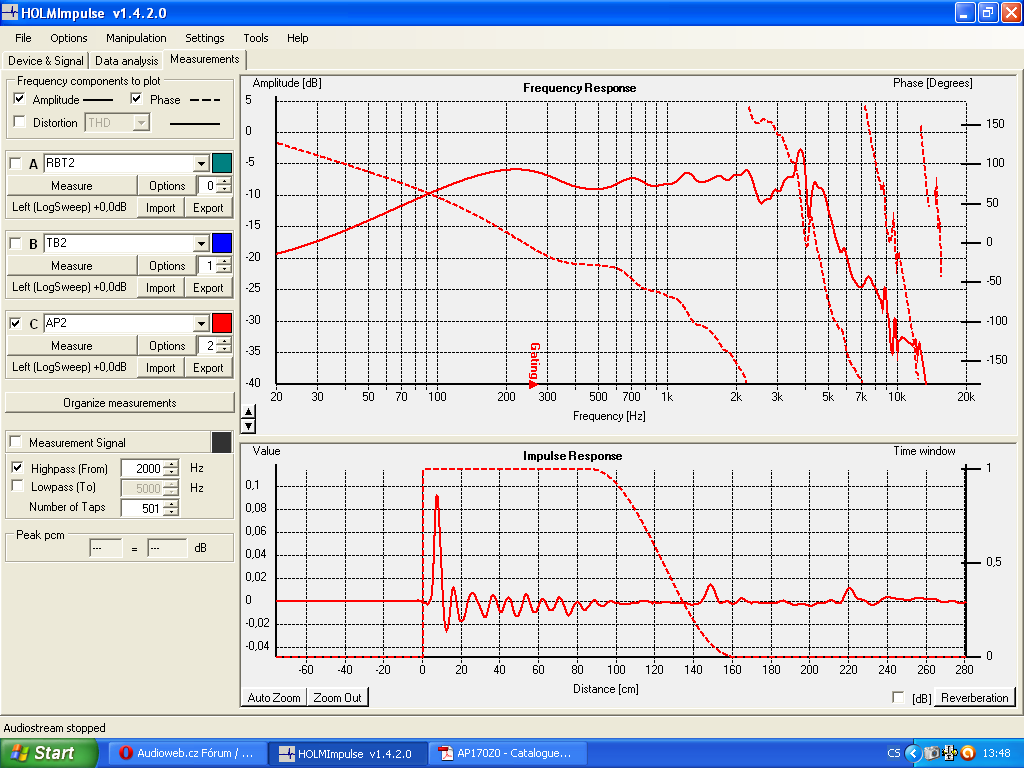
Task: Click Export button for slot C
Action: click(x=208, y=367)
